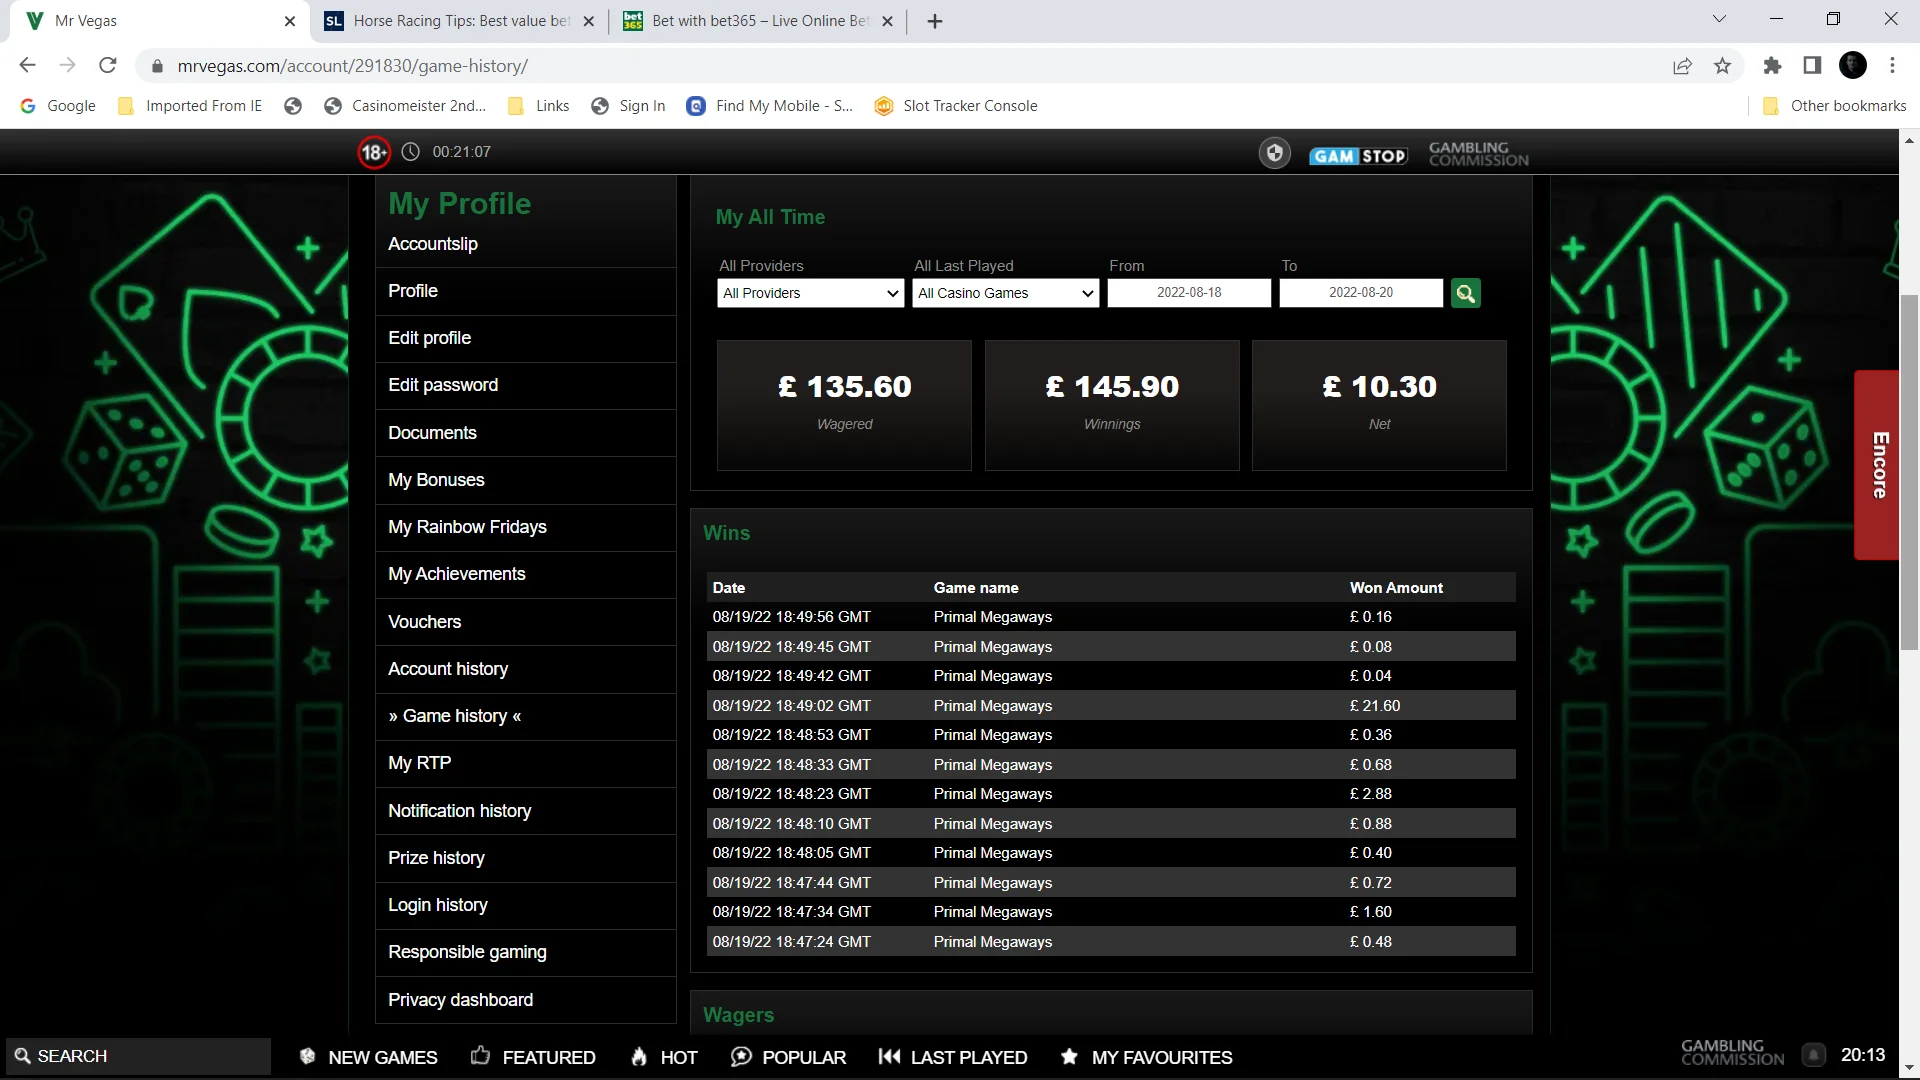Click the green search button next to date fields
Viewport: 1920px width, 1080px height.
coord(1465,293)
